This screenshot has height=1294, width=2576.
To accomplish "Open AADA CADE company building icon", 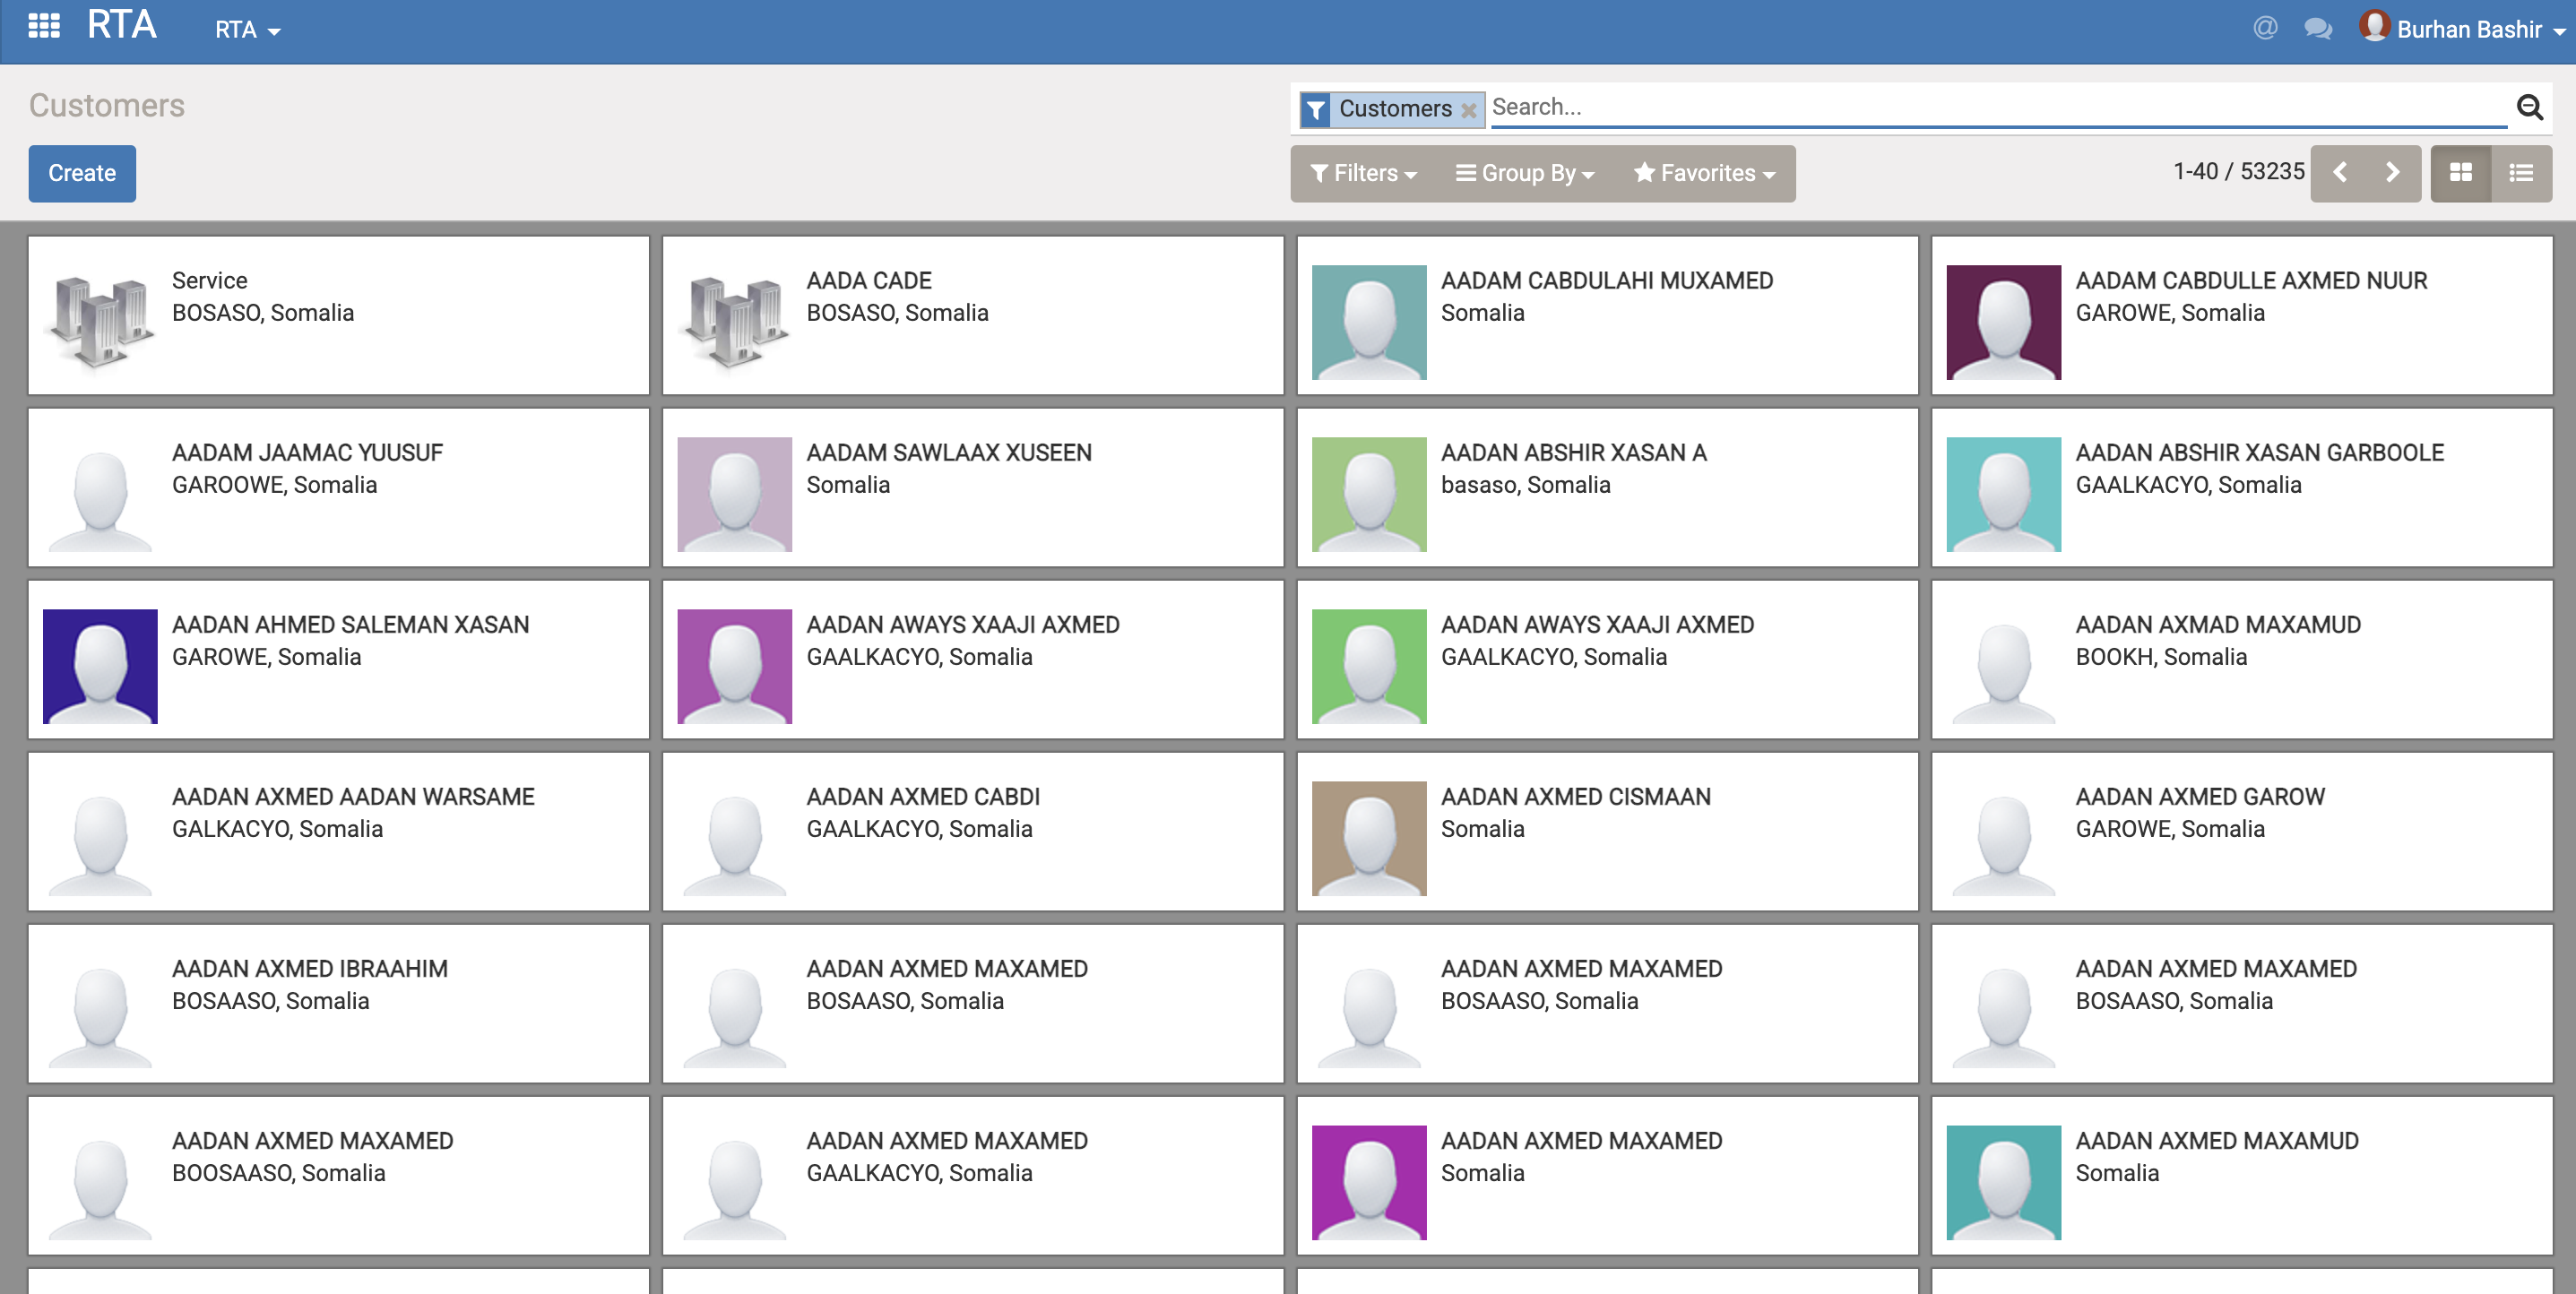I will pyautogui.click(x=735, y=321).
